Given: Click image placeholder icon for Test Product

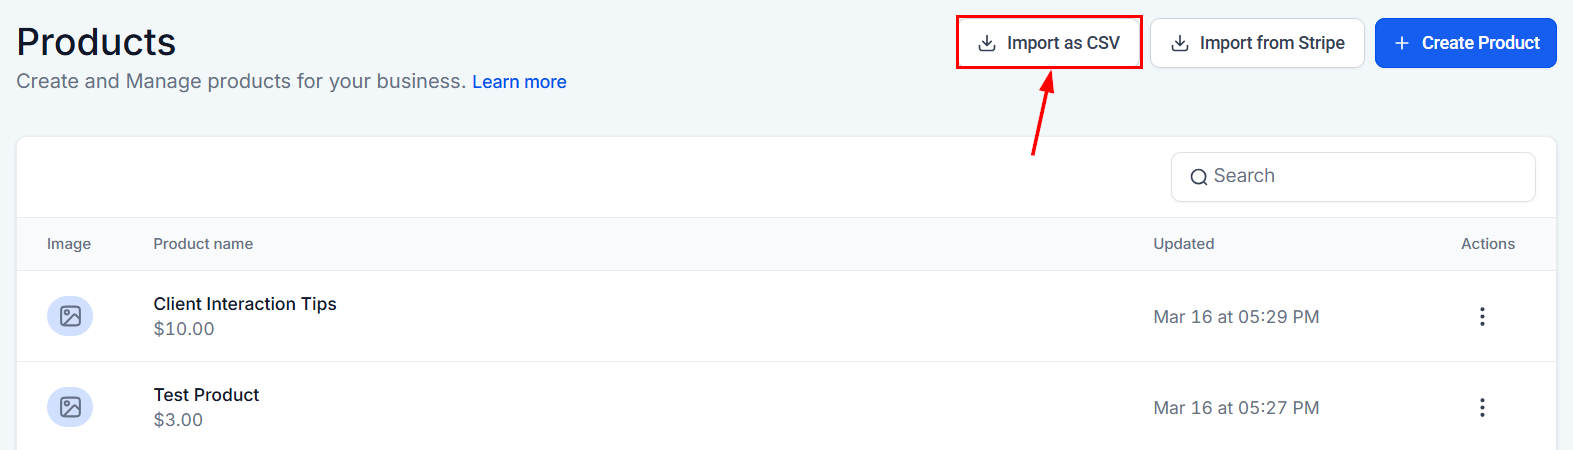Looking at the screenshot, I should [x=70, y=407].
